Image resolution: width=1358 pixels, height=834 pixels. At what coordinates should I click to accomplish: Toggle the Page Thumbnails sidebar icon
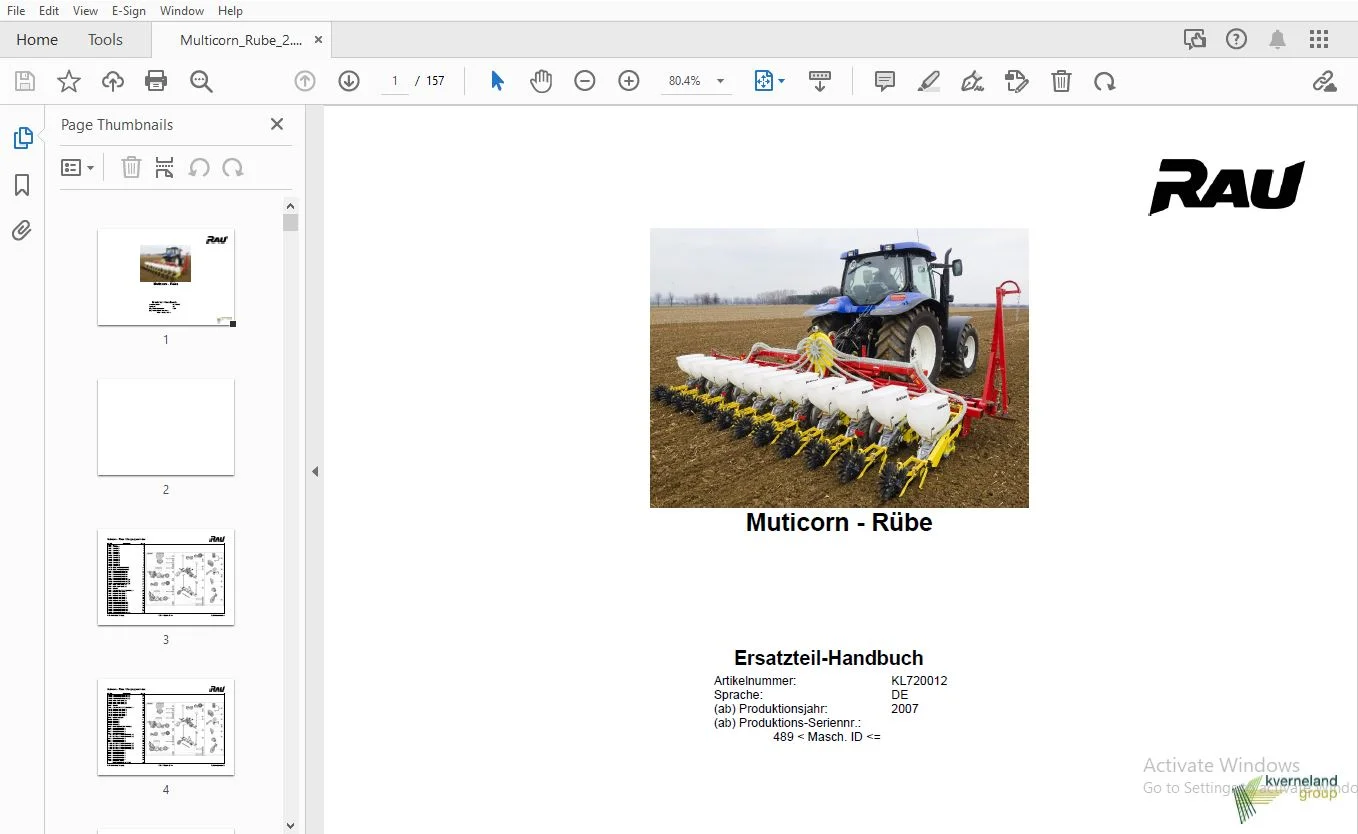pyautogui.click(x=23, y=138)
